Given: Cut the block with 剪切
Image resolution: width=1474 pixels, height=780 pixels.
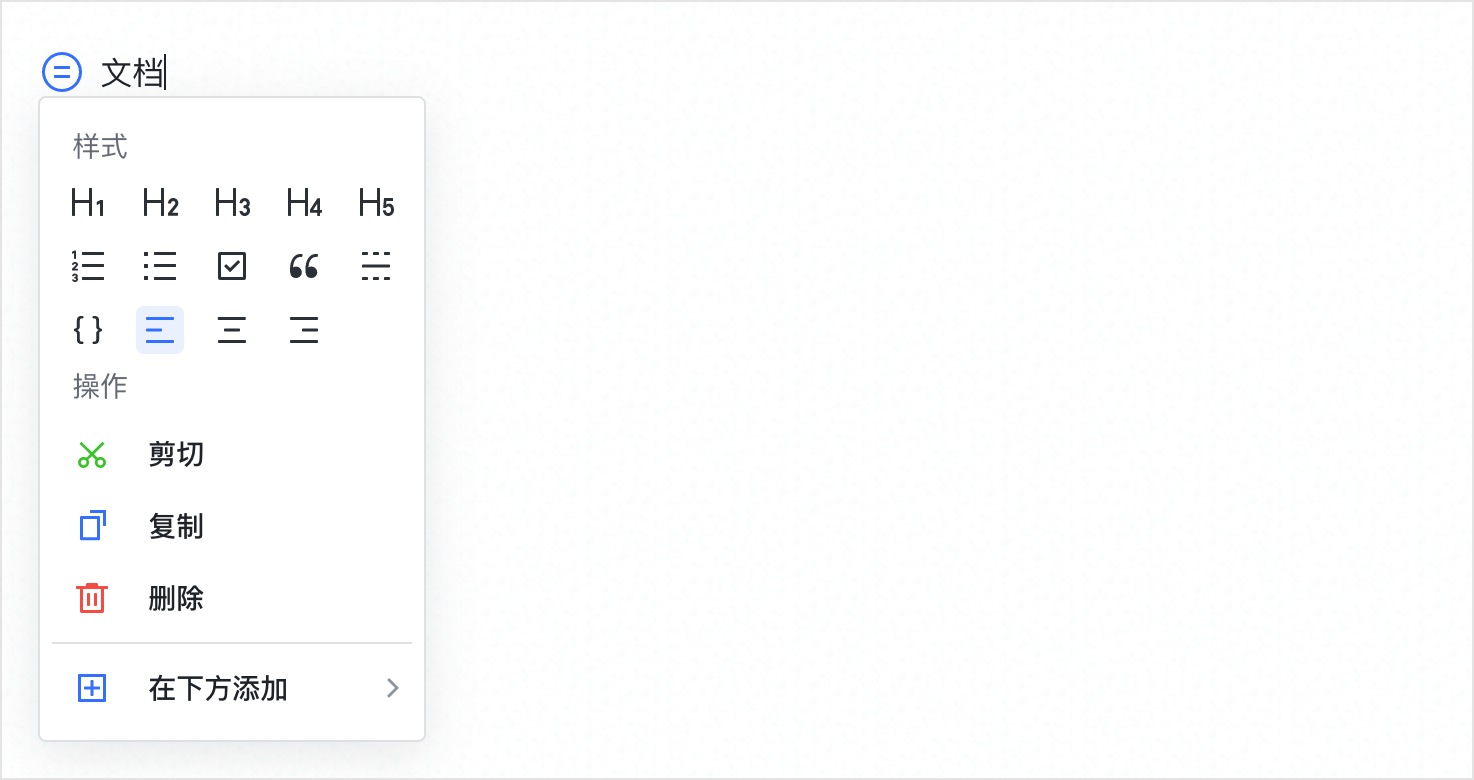Looking at the screenshot, I should (x=176, y=455).
